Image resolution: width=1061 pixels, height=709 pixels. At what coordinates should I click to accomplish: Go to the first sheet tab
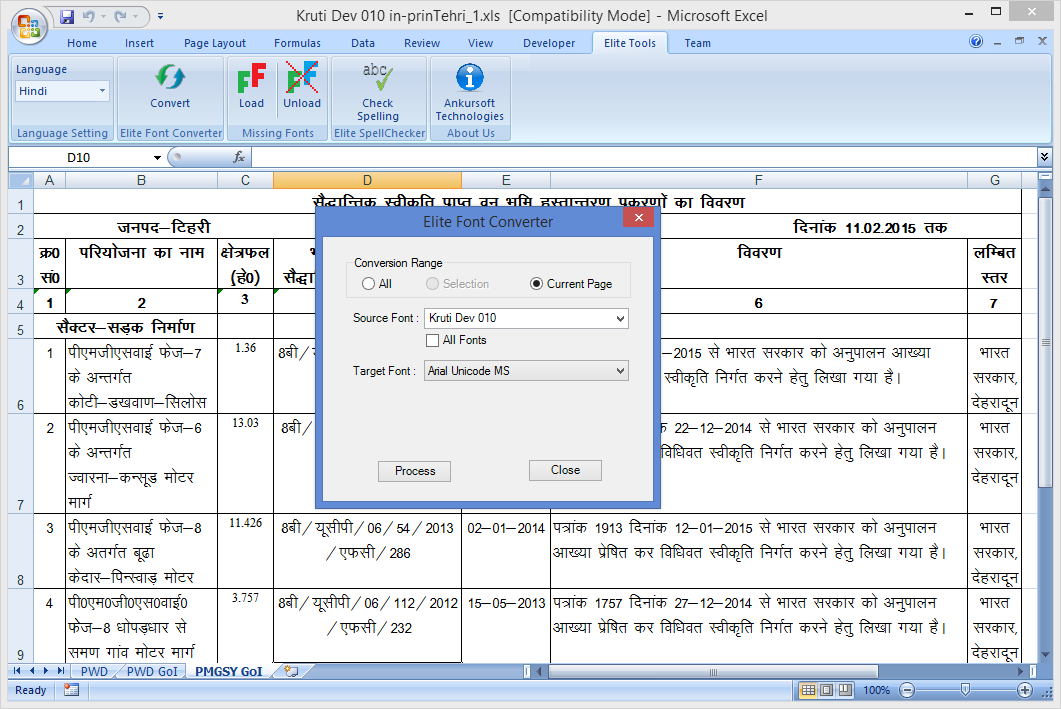(x=17, y=671)
